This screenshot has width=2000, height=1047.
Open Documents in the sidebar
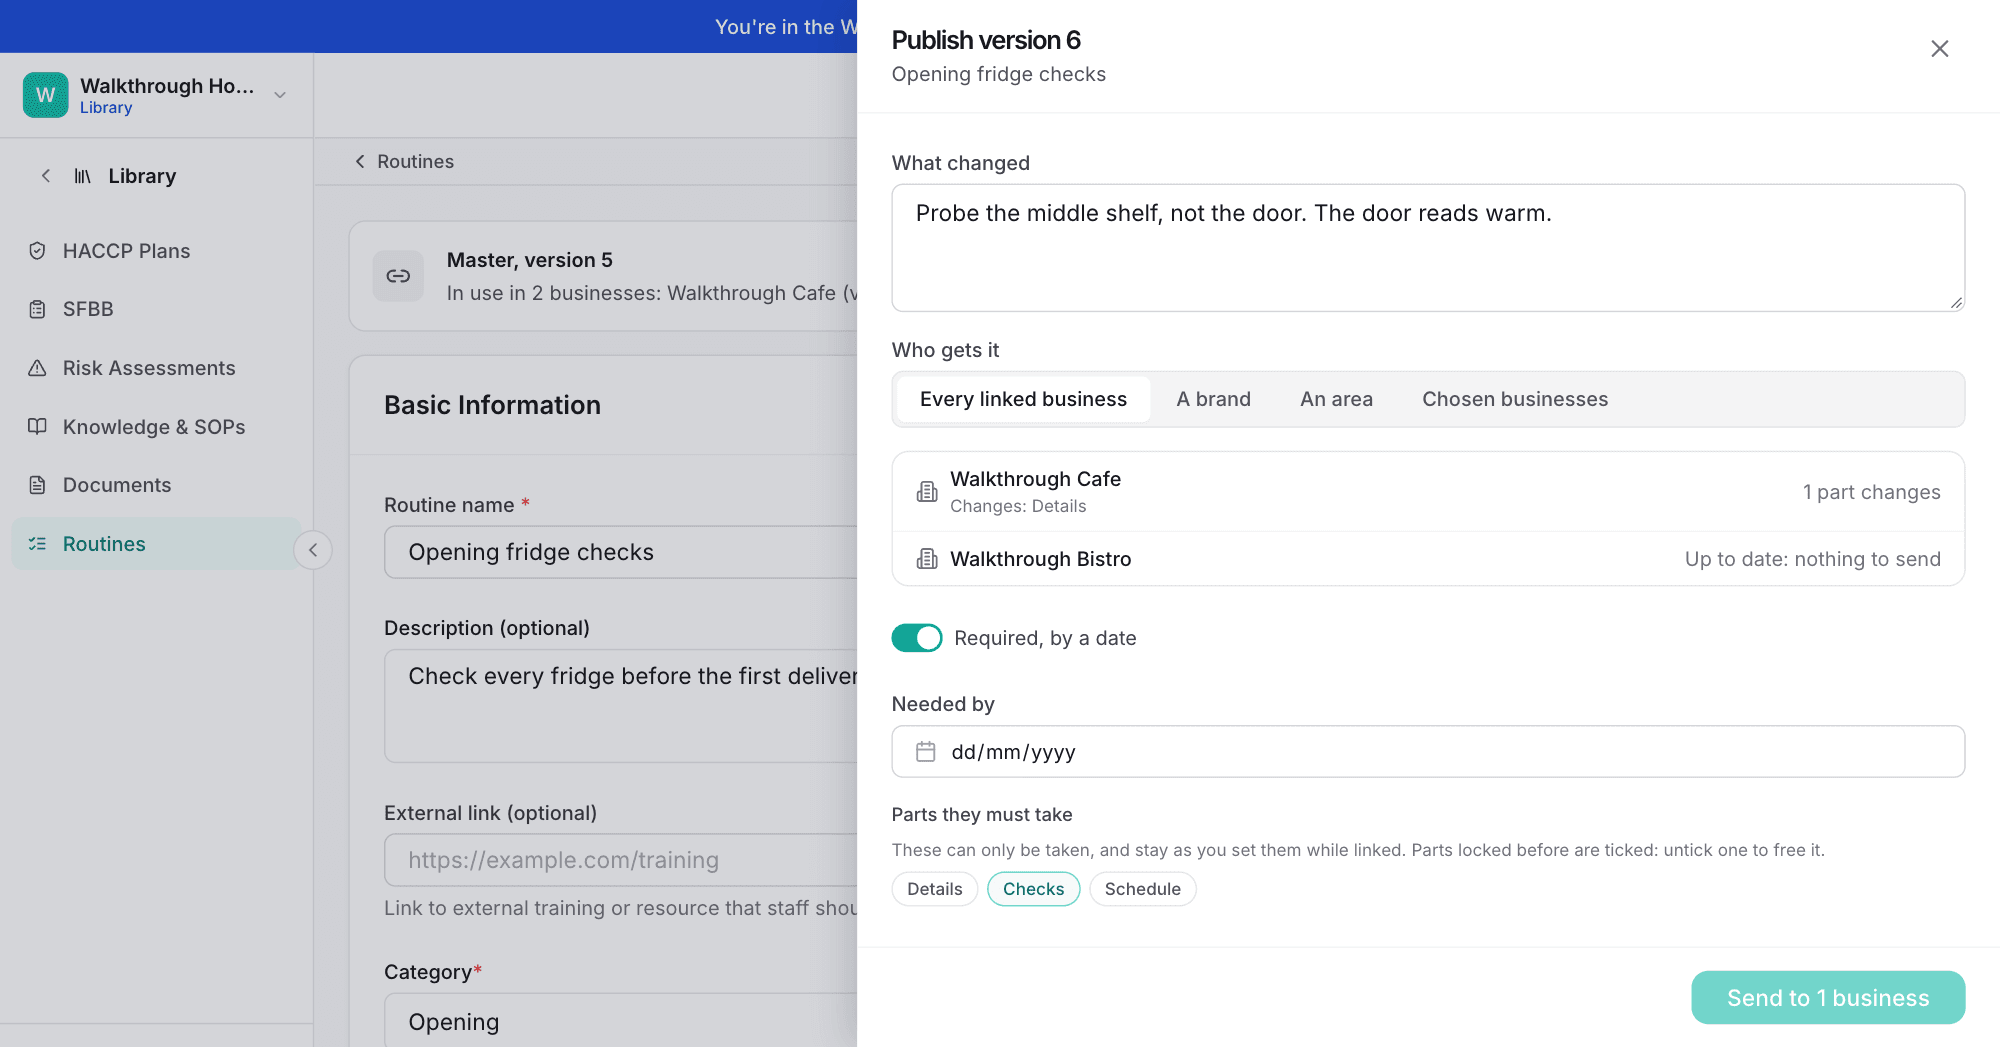[117, 485]
